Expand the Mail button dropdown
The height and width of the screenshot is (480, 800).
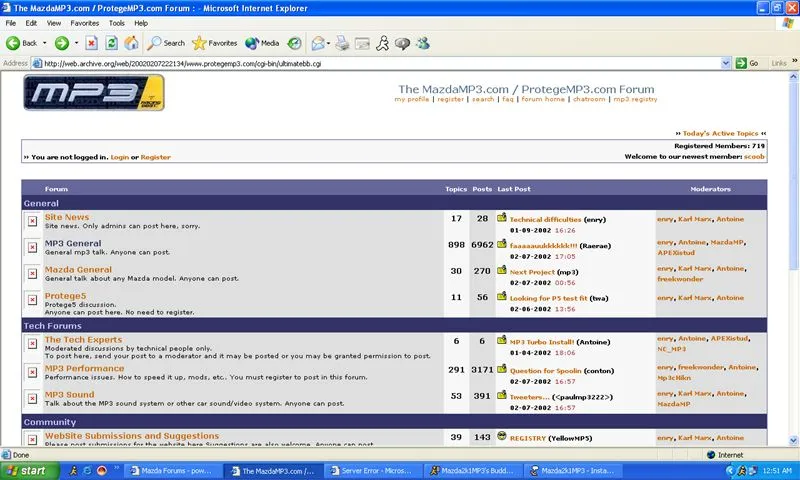coord(328,43)
